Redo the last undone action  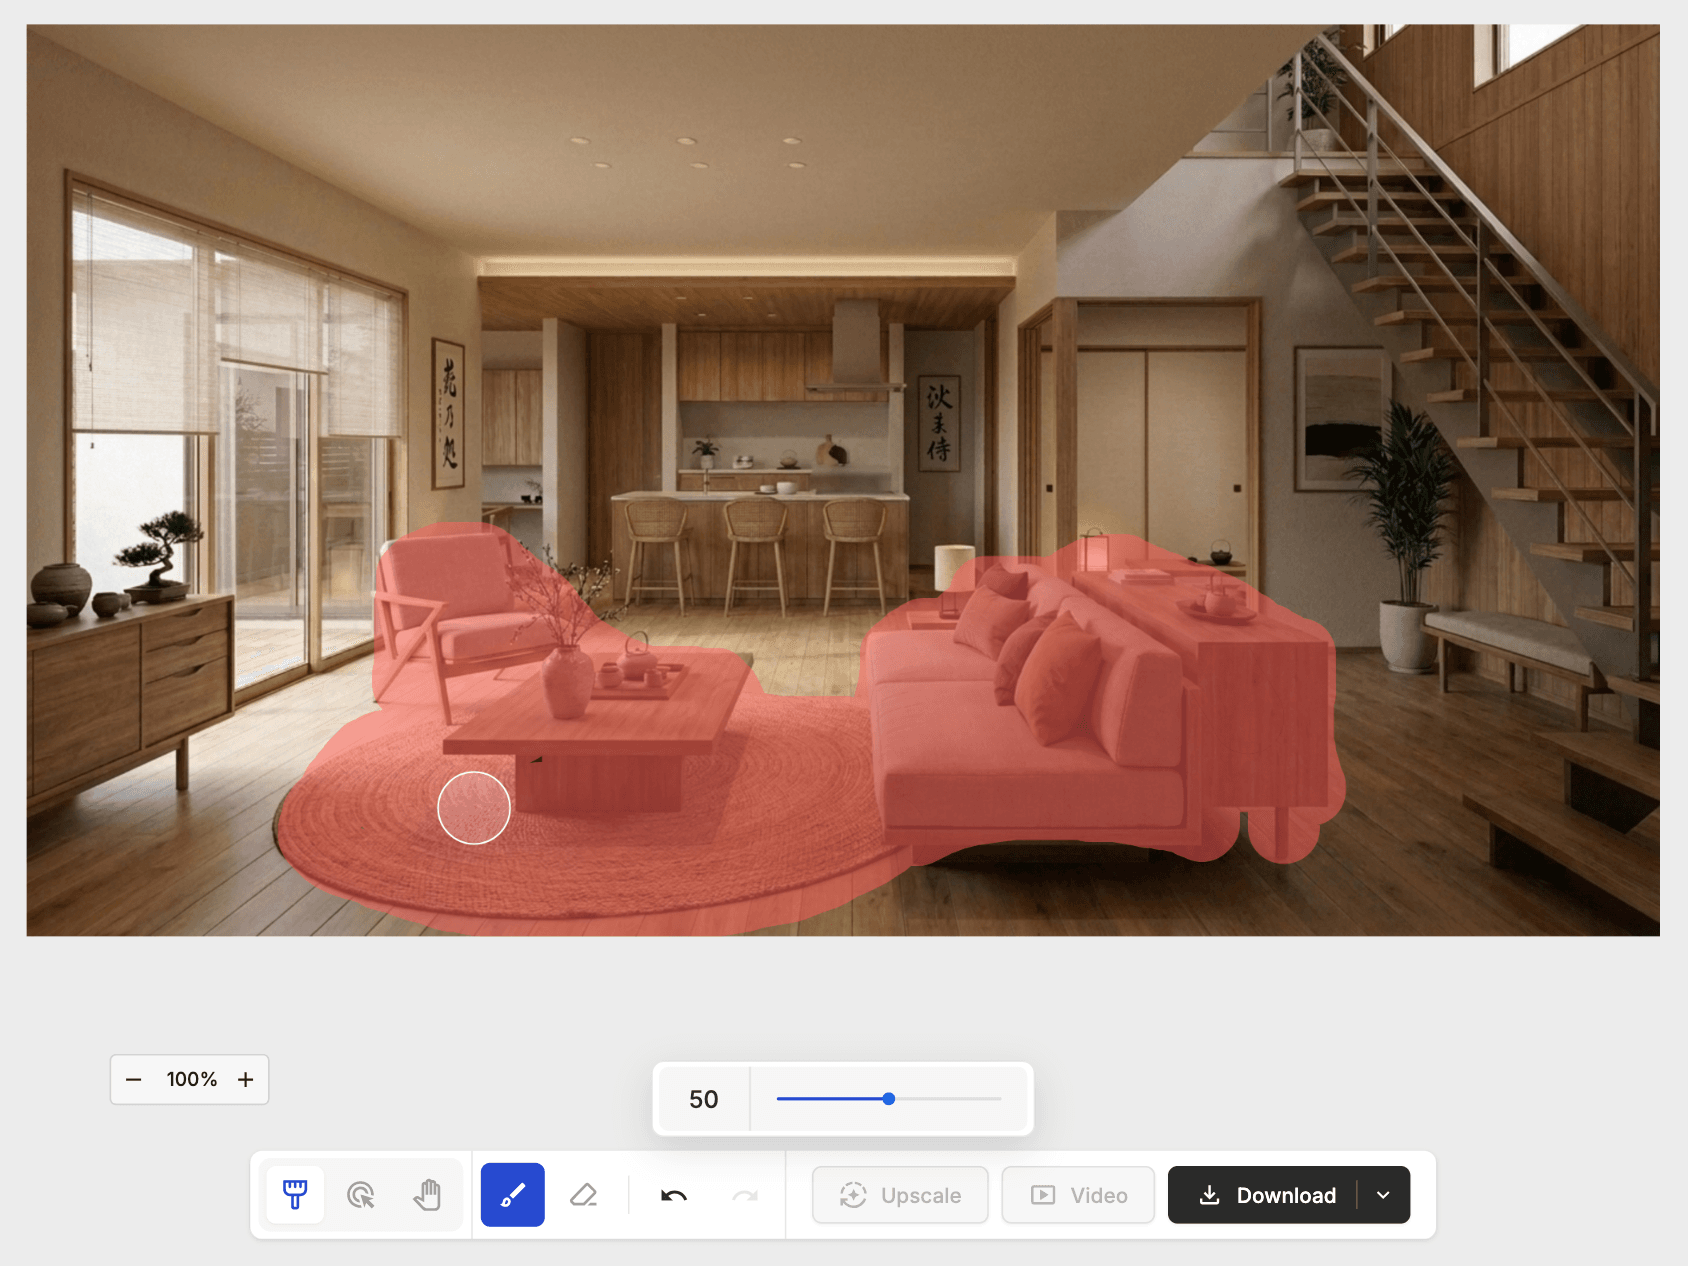tap(745, 1195)
